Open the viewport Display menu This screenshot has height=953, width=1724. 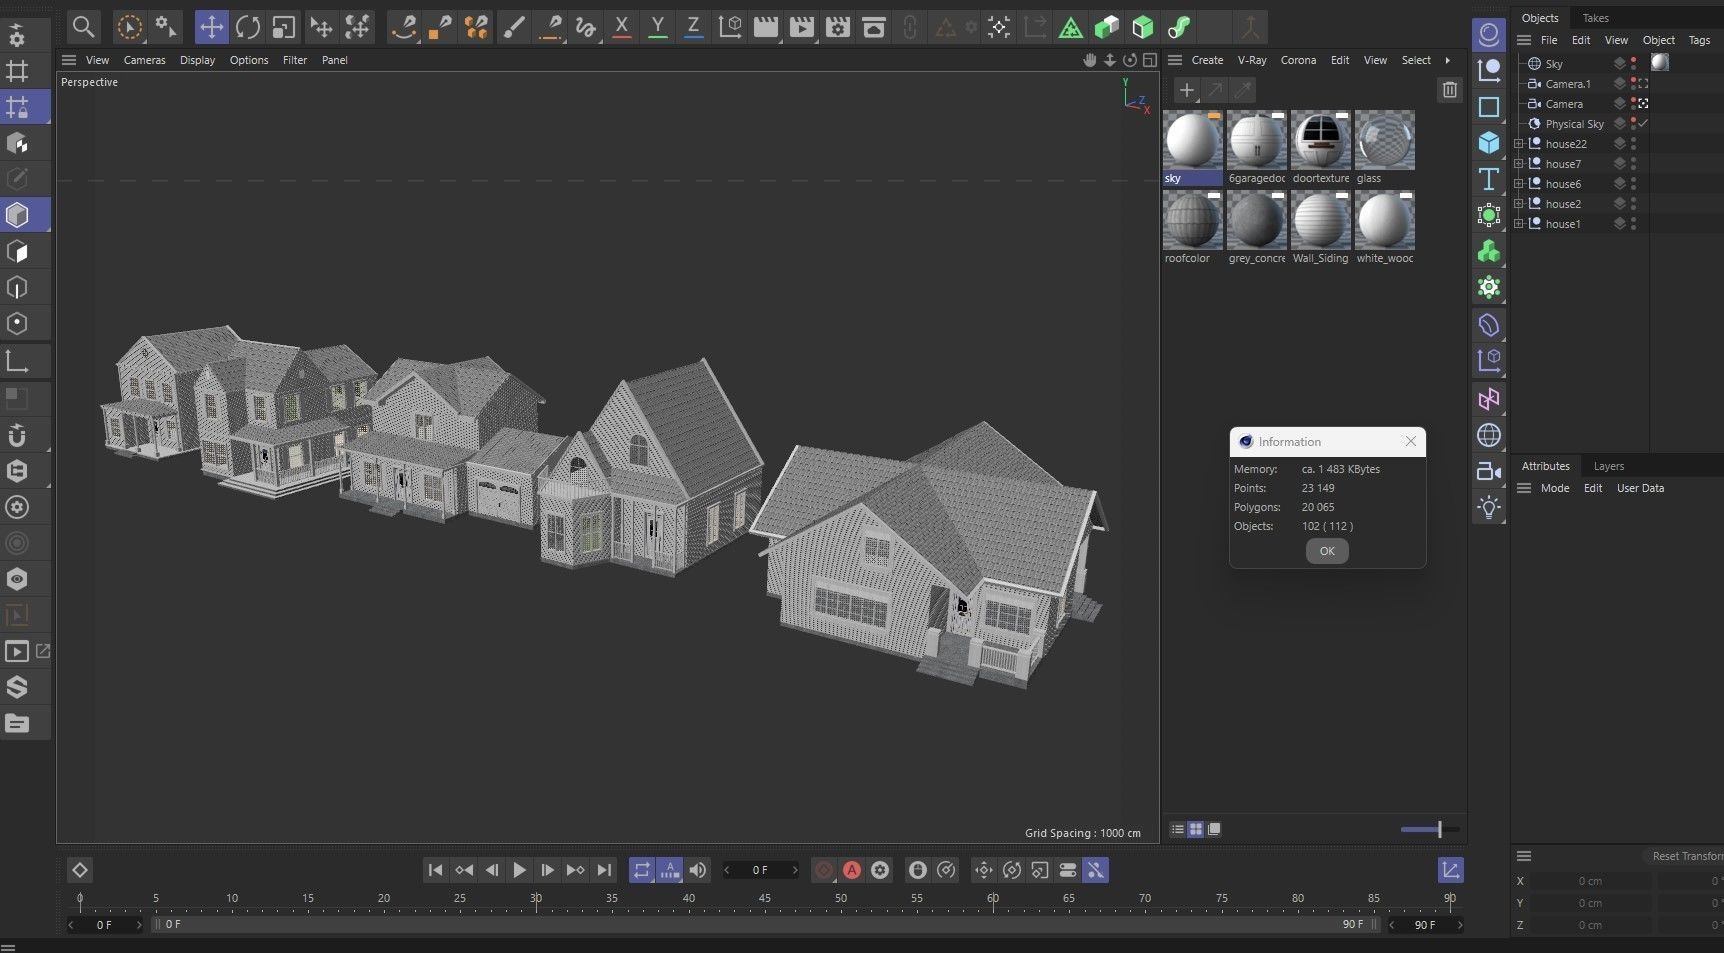pos(197,60)
